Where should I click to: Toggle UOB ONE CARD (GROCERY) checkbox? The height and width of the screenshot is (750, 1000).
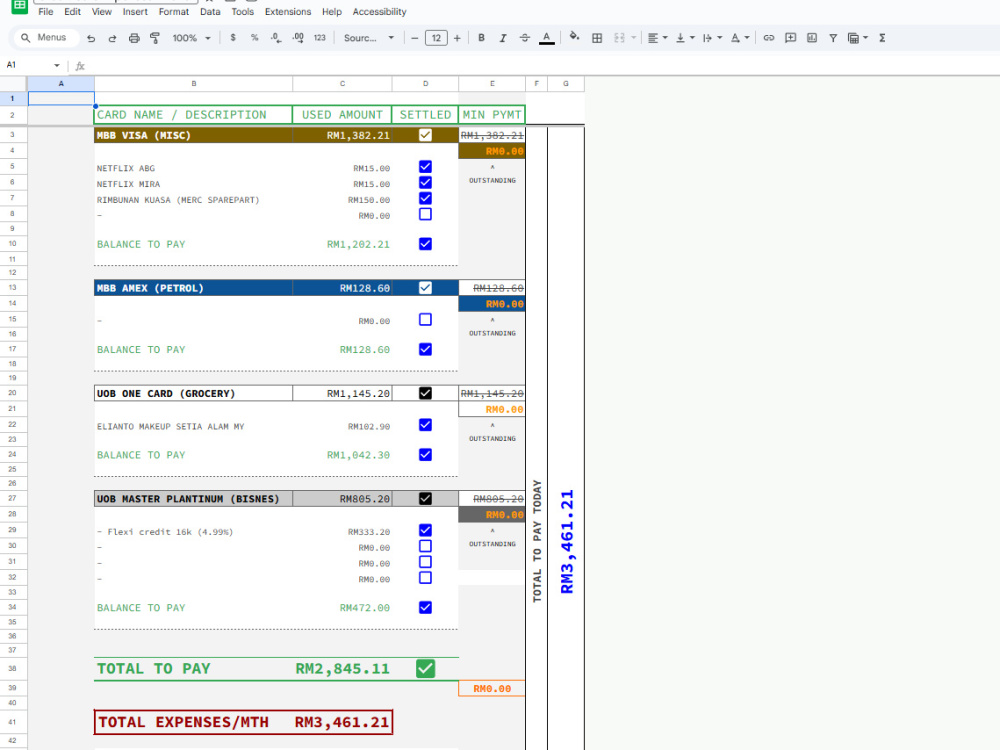[425, 393]
